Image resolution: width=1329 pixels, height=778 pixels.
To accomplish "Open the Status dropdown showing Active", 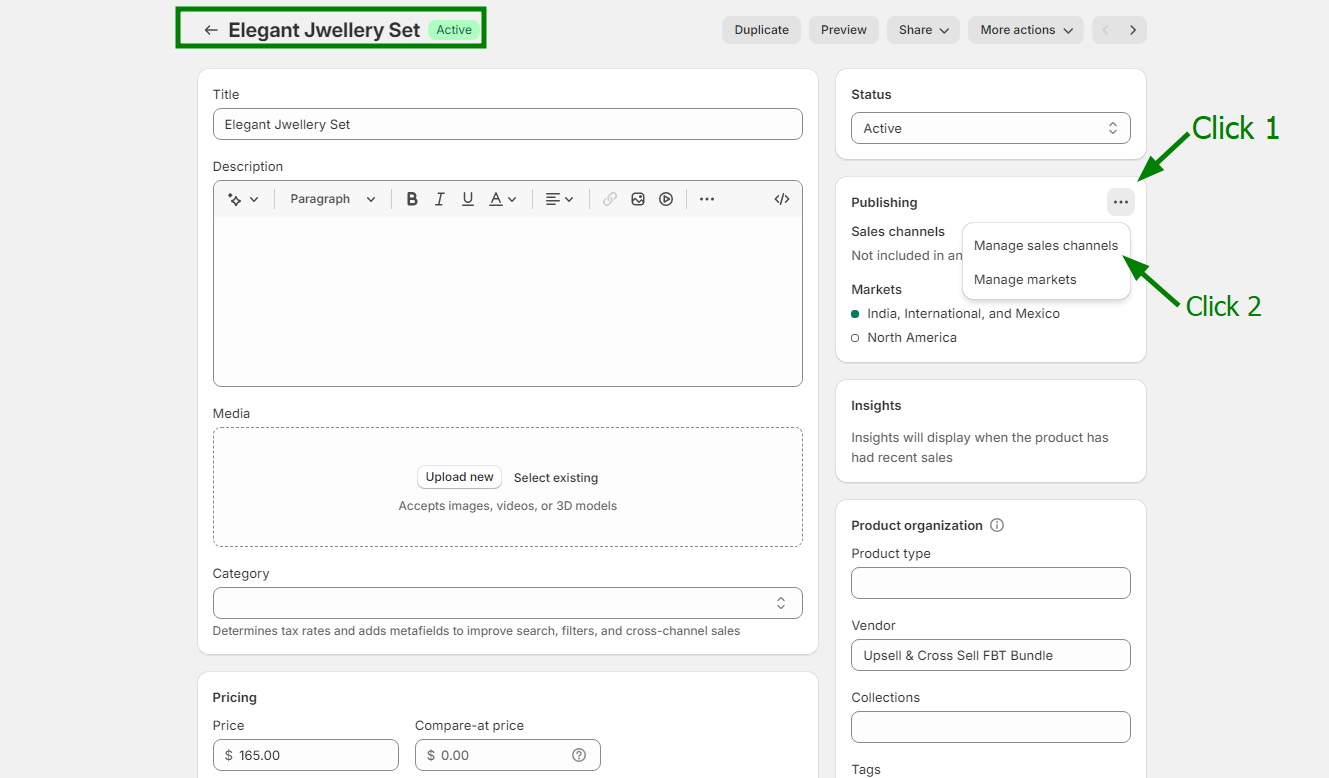I will pyautogui.click(x=990, y=128).
